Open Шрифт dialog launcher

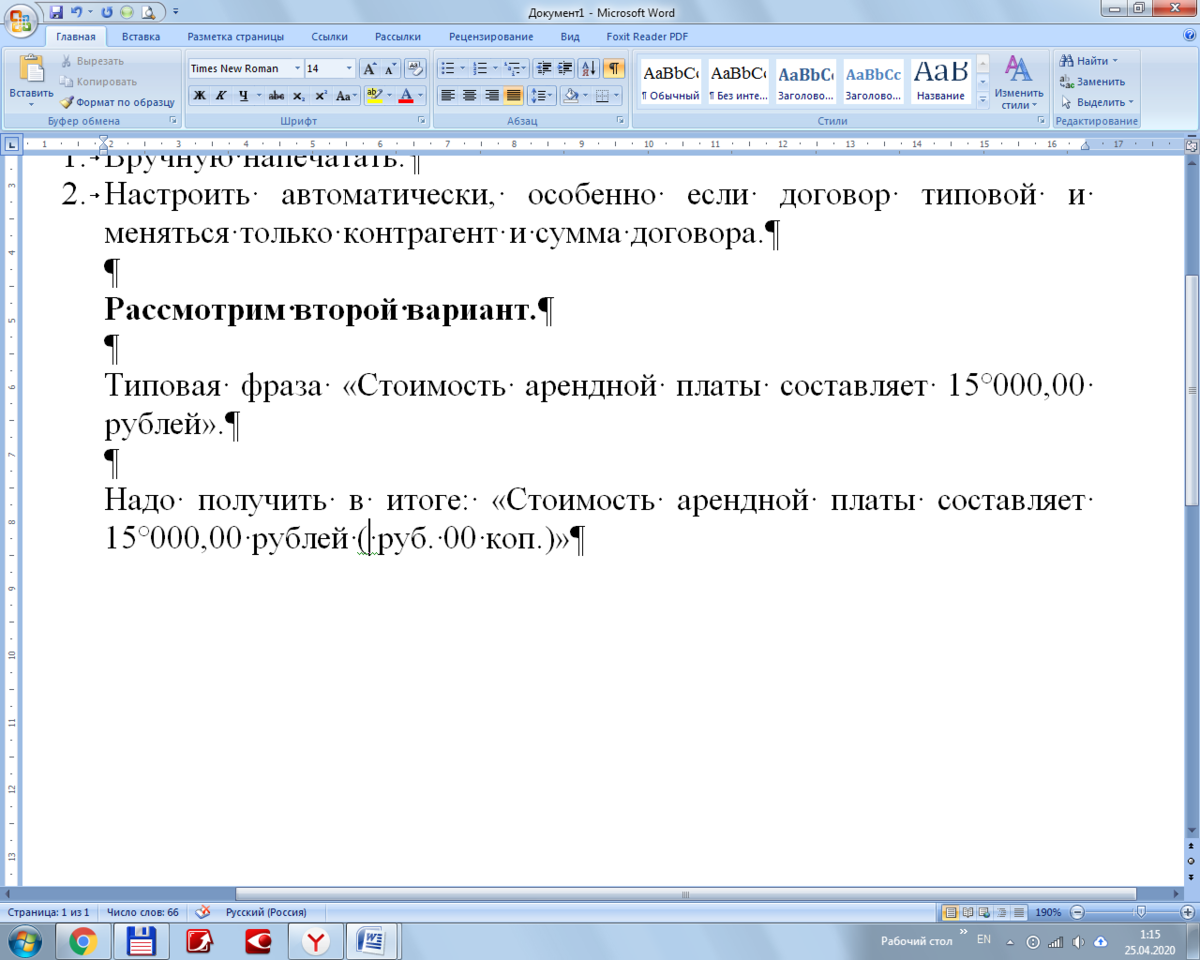422,121
